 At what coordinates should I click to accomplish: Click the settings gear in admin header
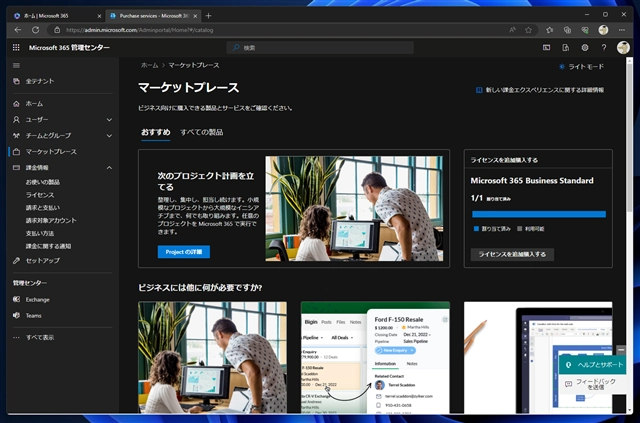pyautogui.click(x=585, y=47)
